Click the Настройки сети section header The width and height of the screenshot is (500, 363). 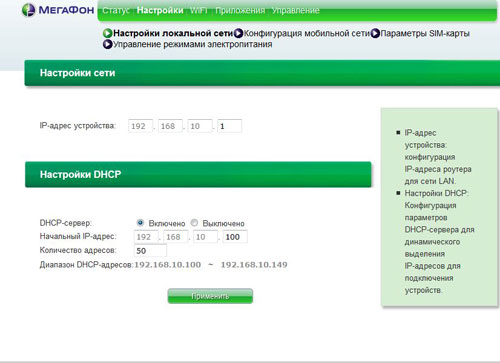(x=262, y=73)
